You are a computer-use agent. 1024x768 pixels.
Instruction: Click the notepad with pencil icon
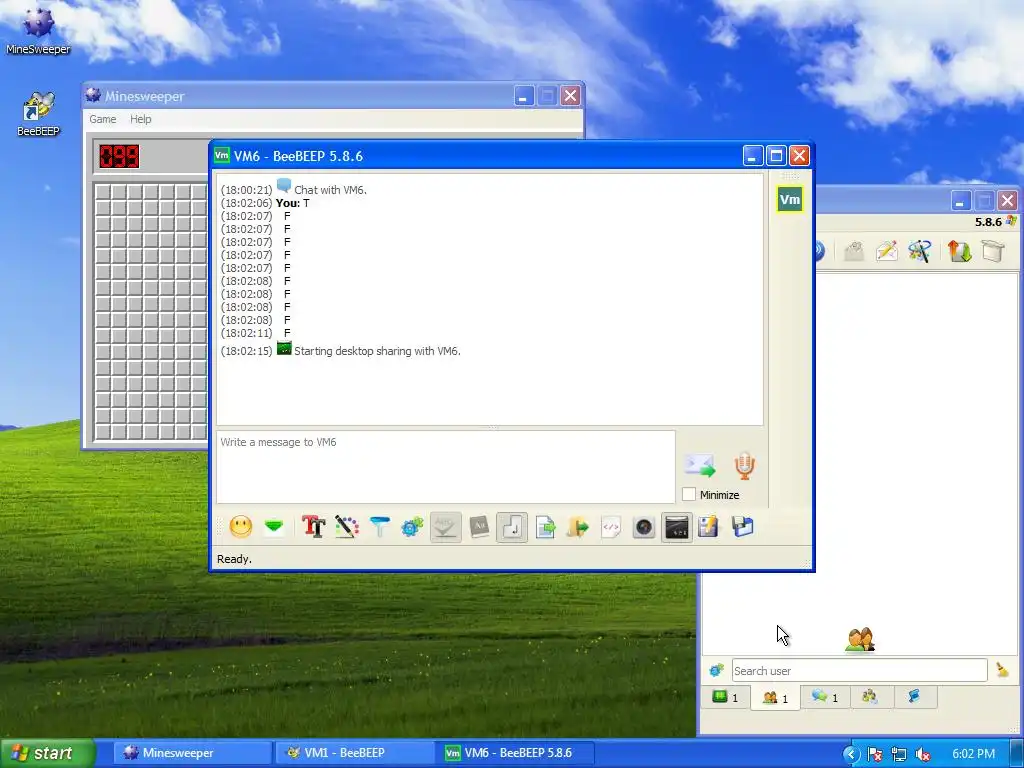[x=709, y=526]
